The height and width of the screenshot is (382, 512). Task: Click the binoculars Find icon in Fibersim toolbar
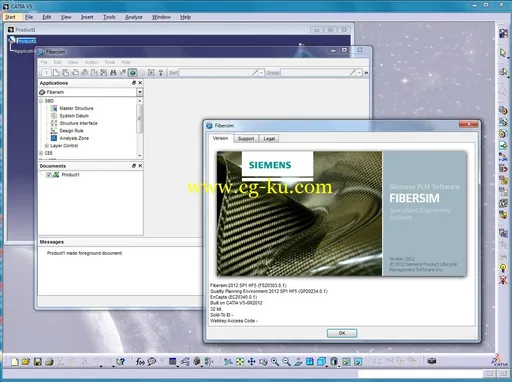pyautogui.click(x=113, y=72)
